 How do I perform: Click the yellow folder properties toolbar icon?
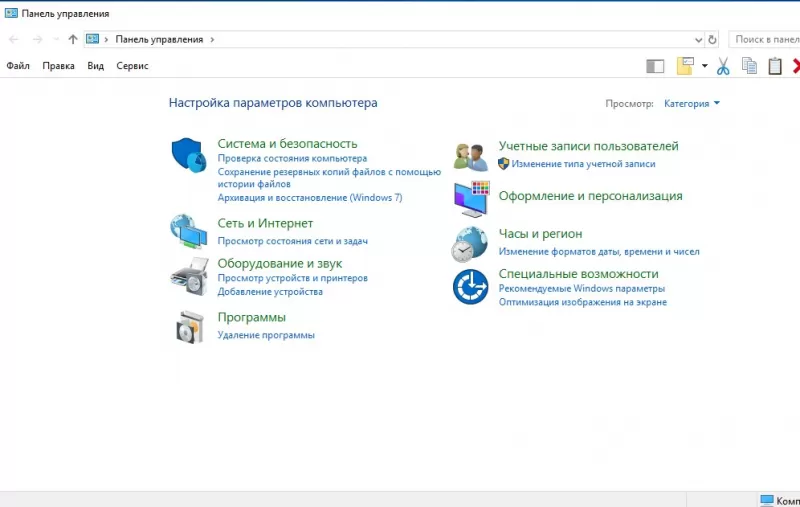tap(685, 66)
